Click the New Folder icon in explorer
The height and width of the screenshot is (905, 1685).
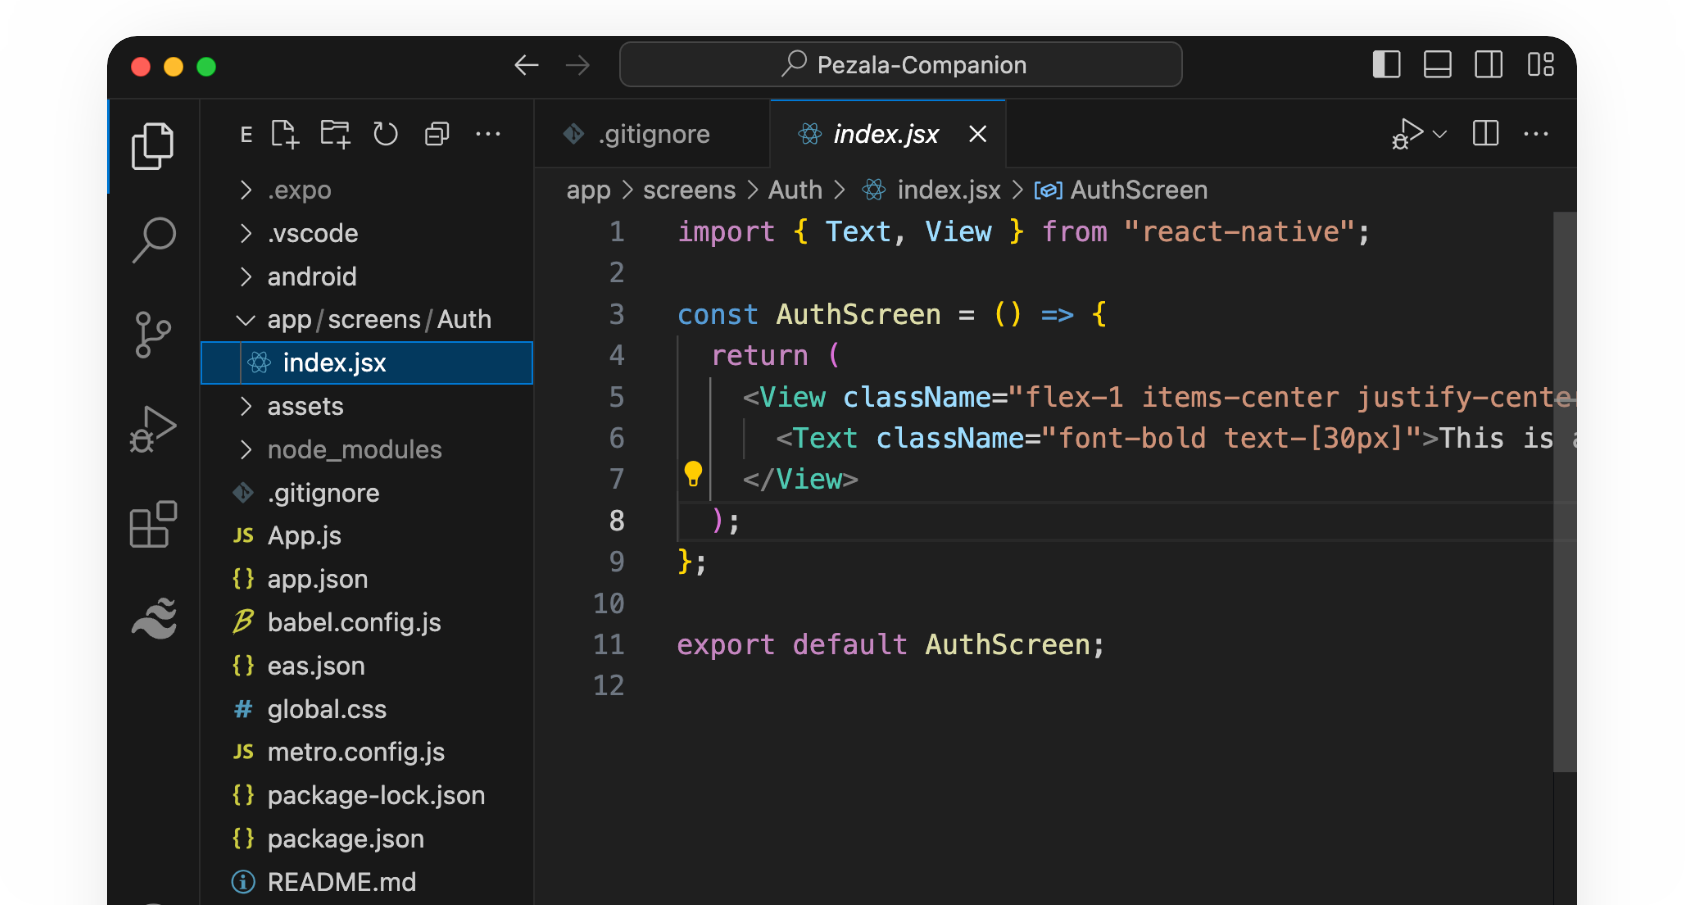tap(335, 134)
